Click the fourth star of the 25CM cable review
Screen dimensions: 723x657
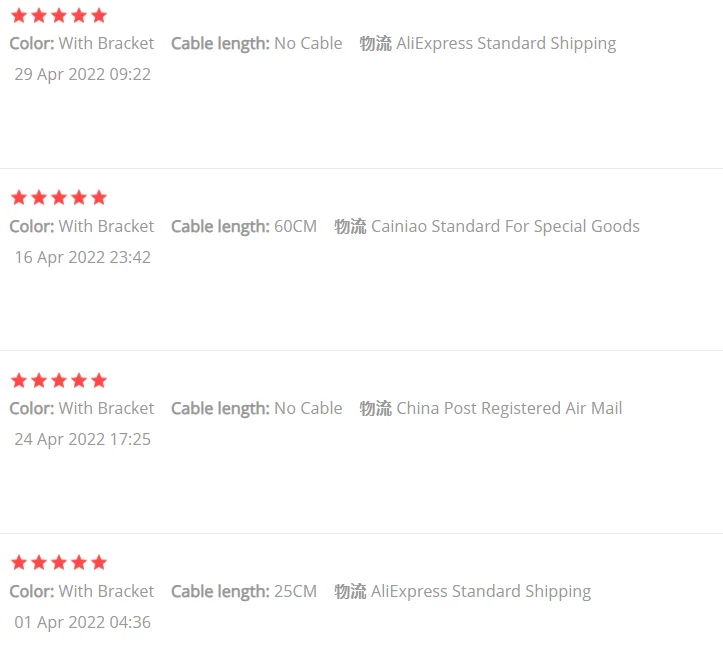point(78,562)
